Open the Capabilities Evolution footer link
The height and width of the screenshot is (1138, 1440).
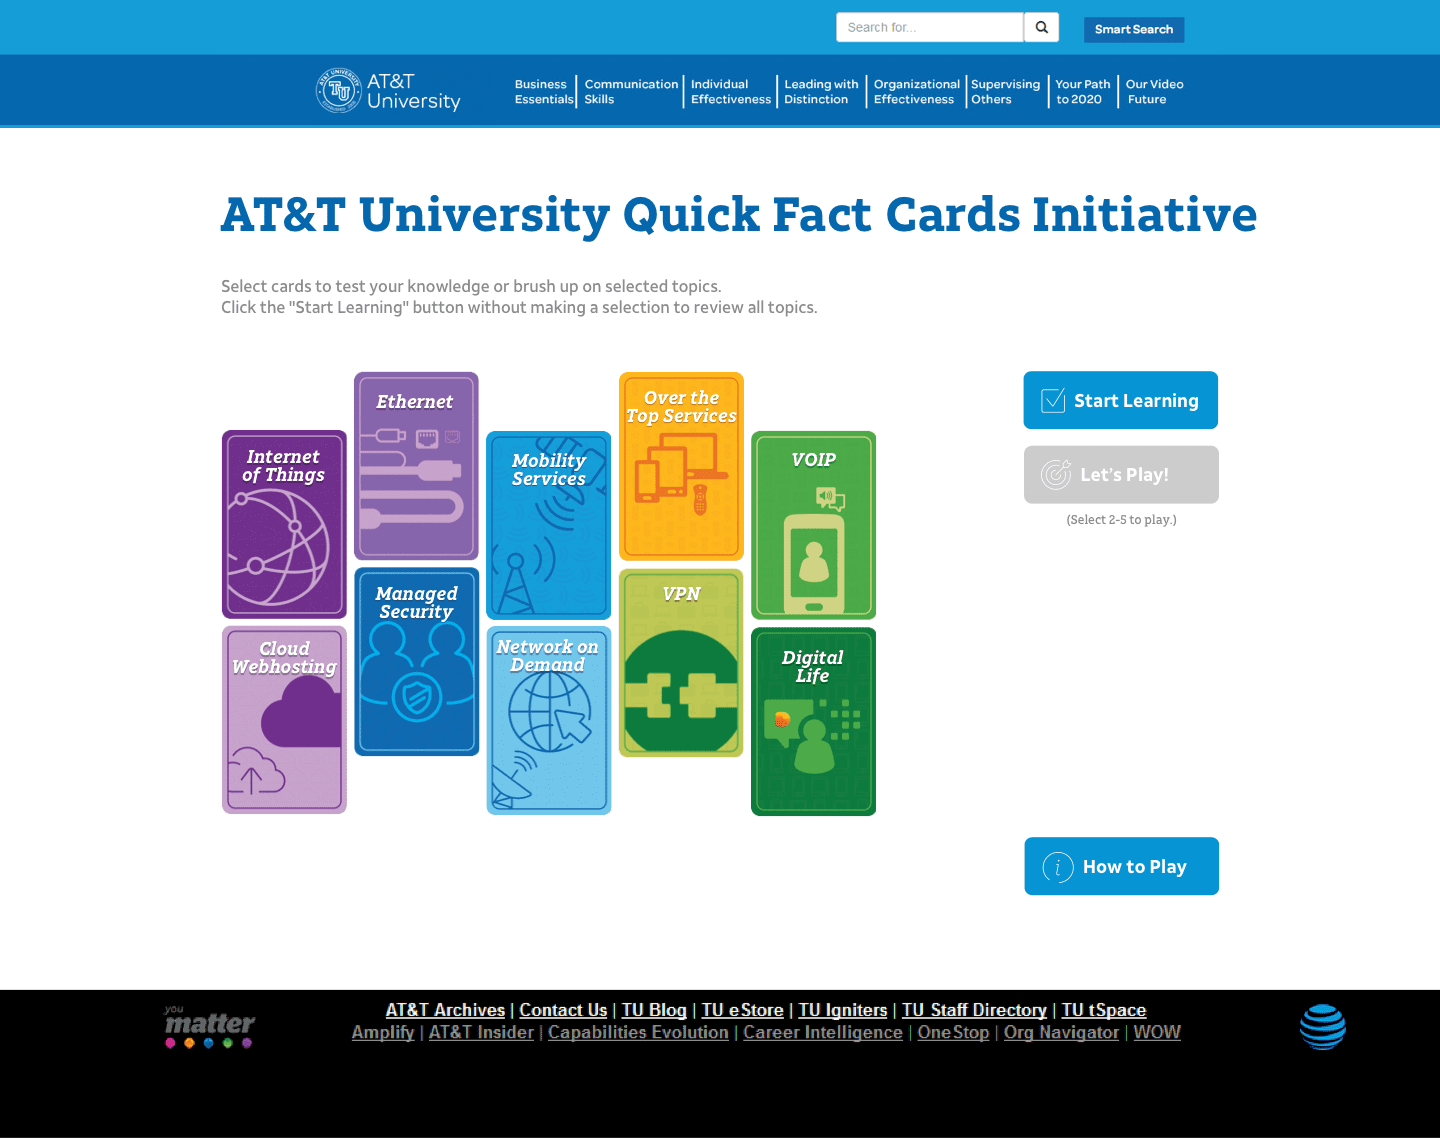click(x=638, y=1032)
